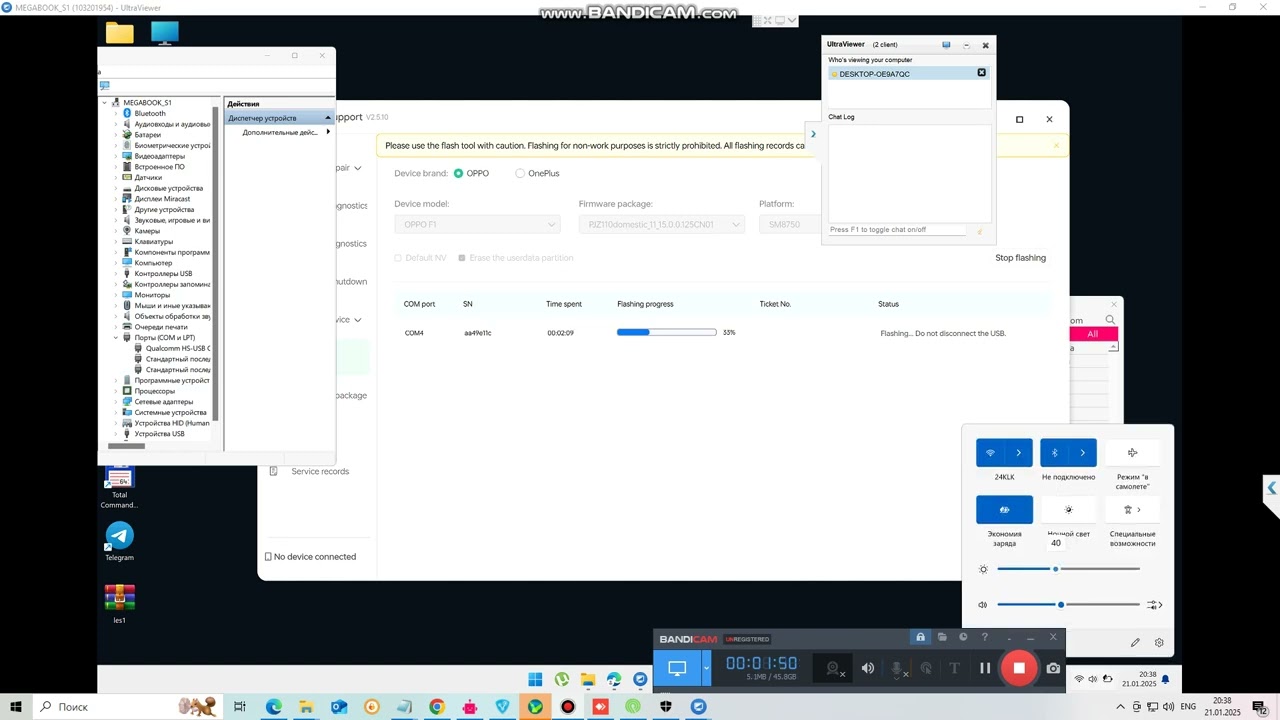The width and height of the screenshot is (1280, 720).
Task: Open Bandicam recording mode dropdown arrow
Action: tap(706, 668)
